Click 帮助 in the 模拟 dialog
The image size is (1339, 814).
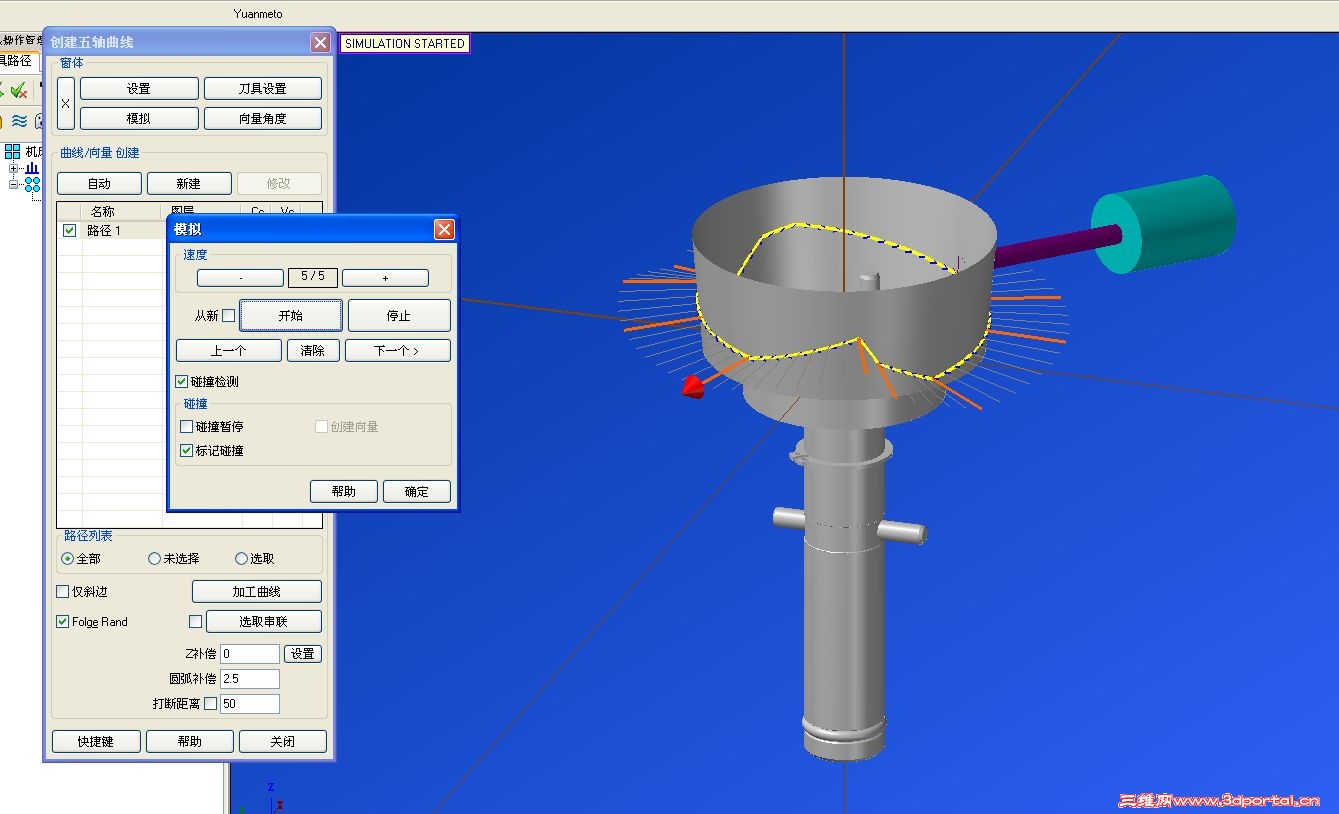click(344, 491)
